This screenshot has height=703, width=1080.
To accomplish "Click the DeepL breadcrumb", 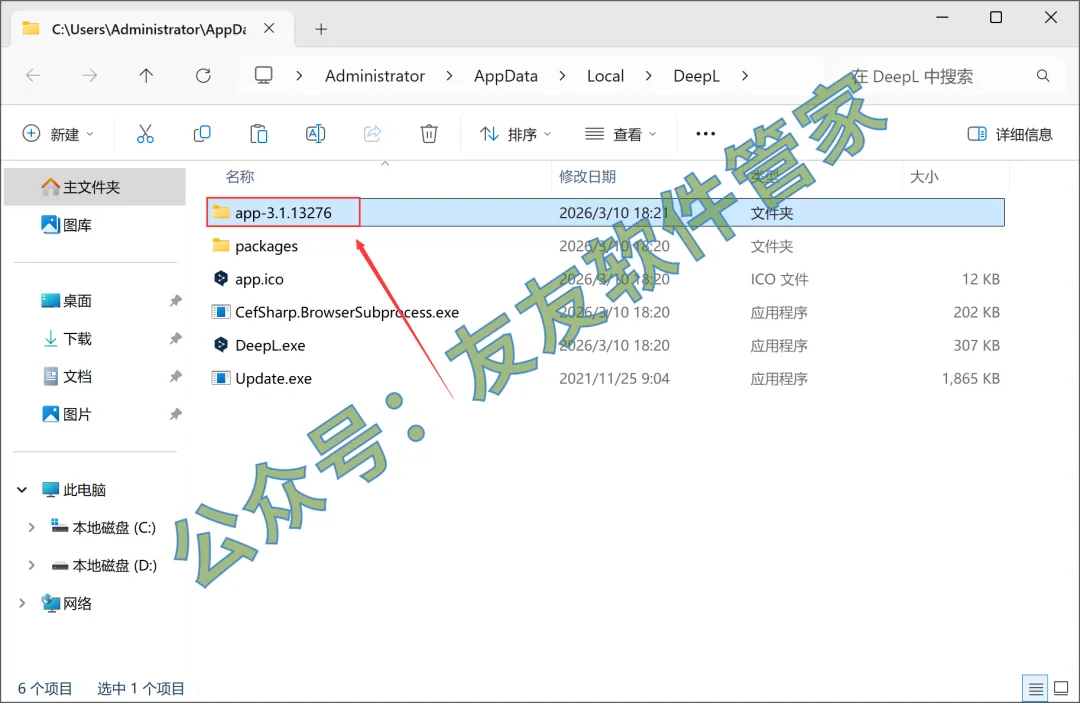I will (x=696, y=76).
